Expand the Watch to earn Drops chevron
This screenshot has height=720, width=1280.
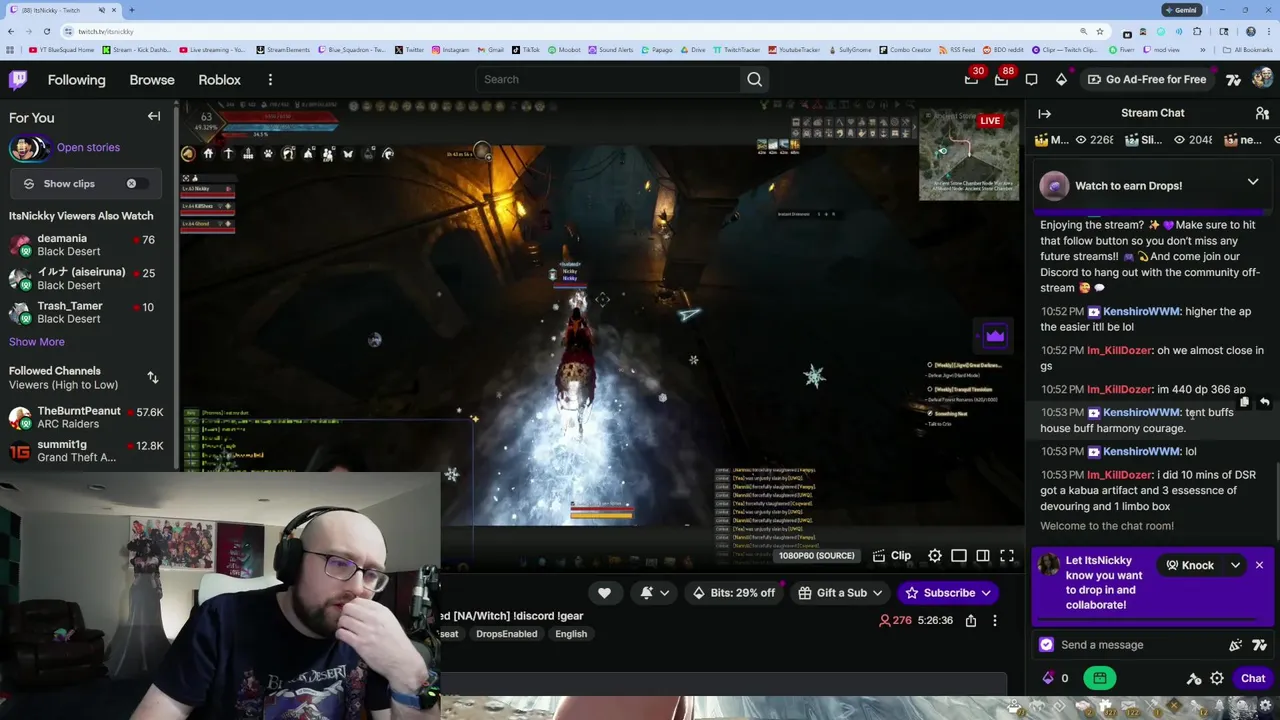[1252, 182]
